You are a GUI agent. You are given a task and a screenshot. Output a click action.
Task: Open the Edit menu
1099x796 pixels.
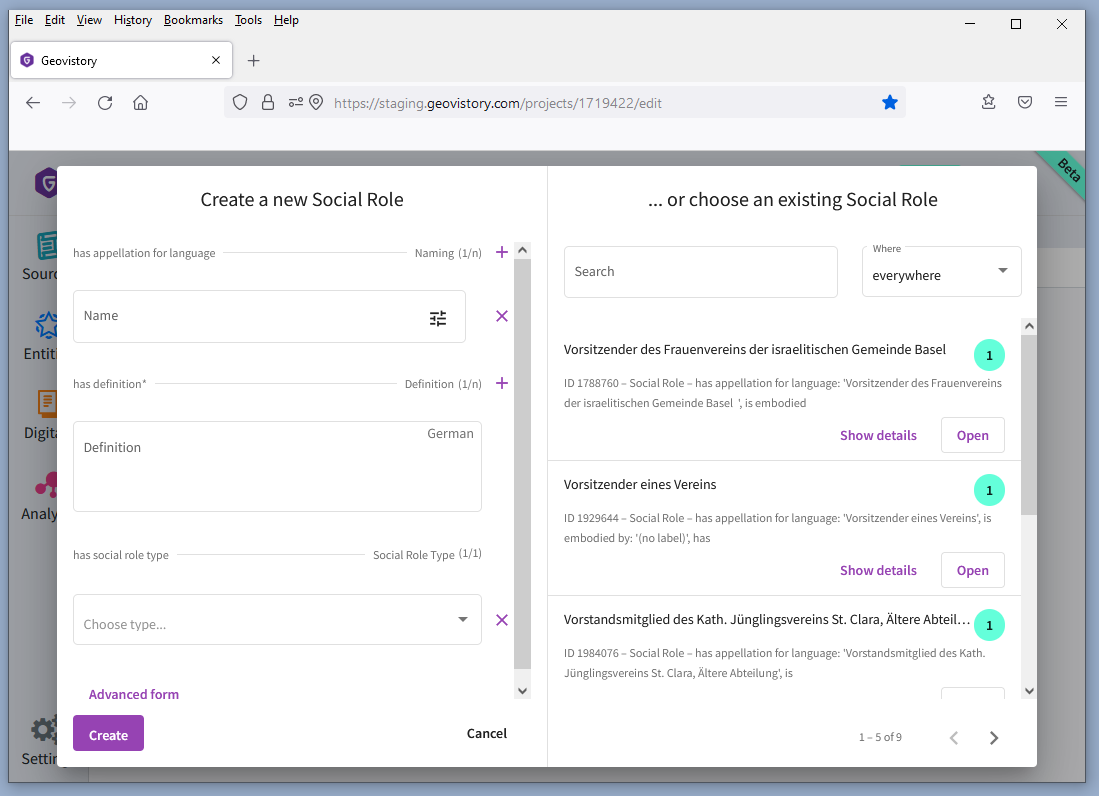(55, 20)
